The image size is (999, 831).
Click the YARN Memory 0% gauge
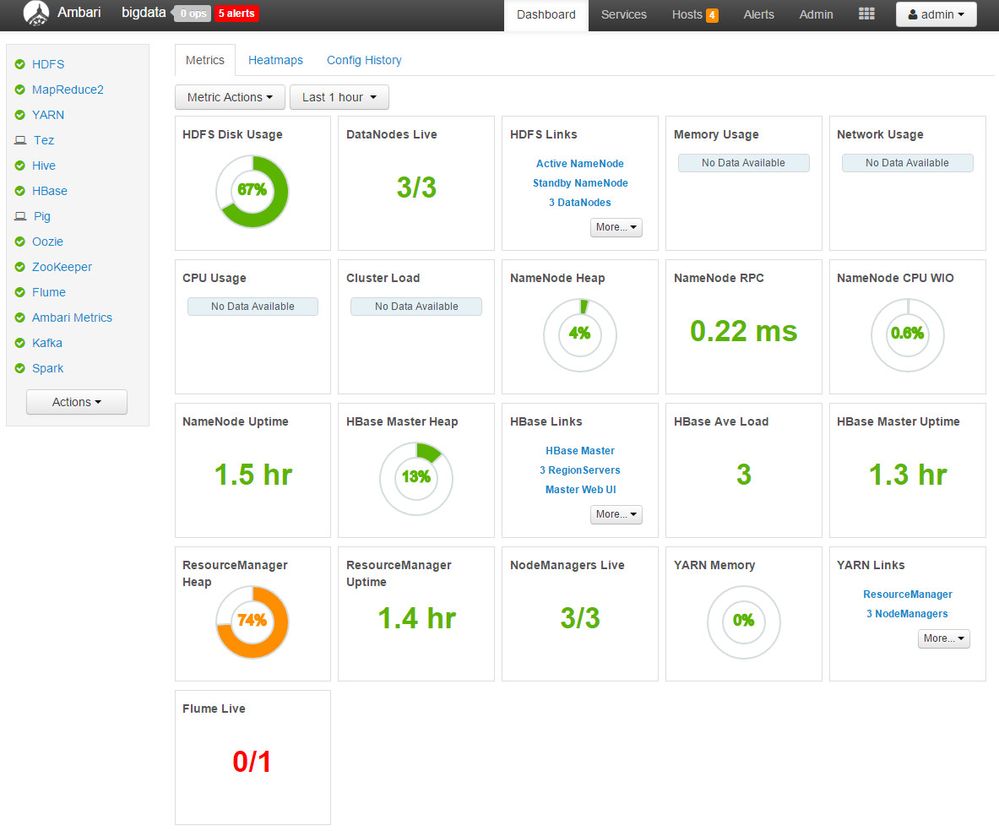pos(744,622)
